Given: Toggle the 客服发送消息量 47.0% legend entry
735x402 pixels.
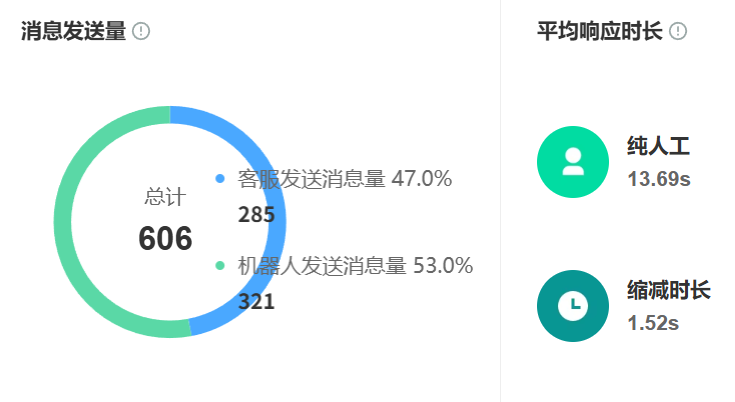Looking at the screenshot, I should click(344, 179).
